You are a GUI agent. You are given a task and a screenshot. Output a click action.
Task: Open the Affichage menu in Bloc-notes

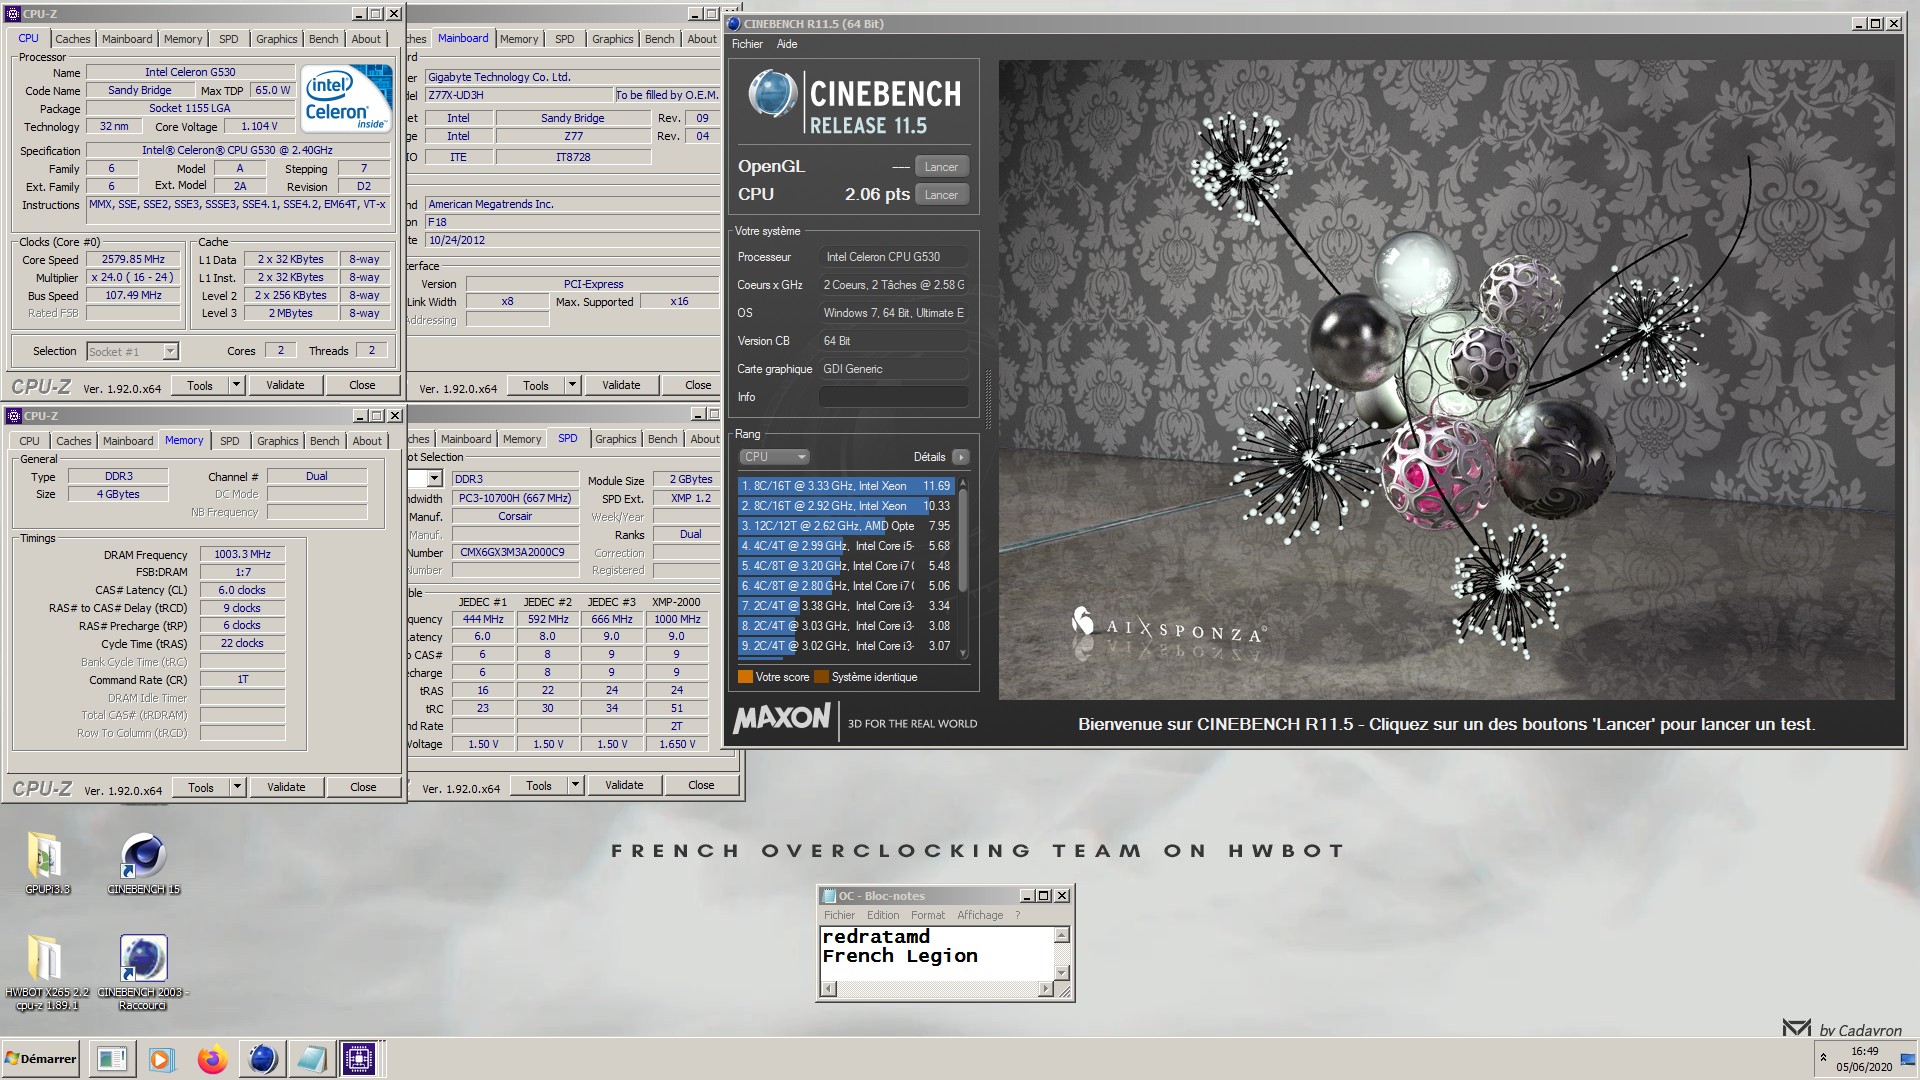coord(979,915)
